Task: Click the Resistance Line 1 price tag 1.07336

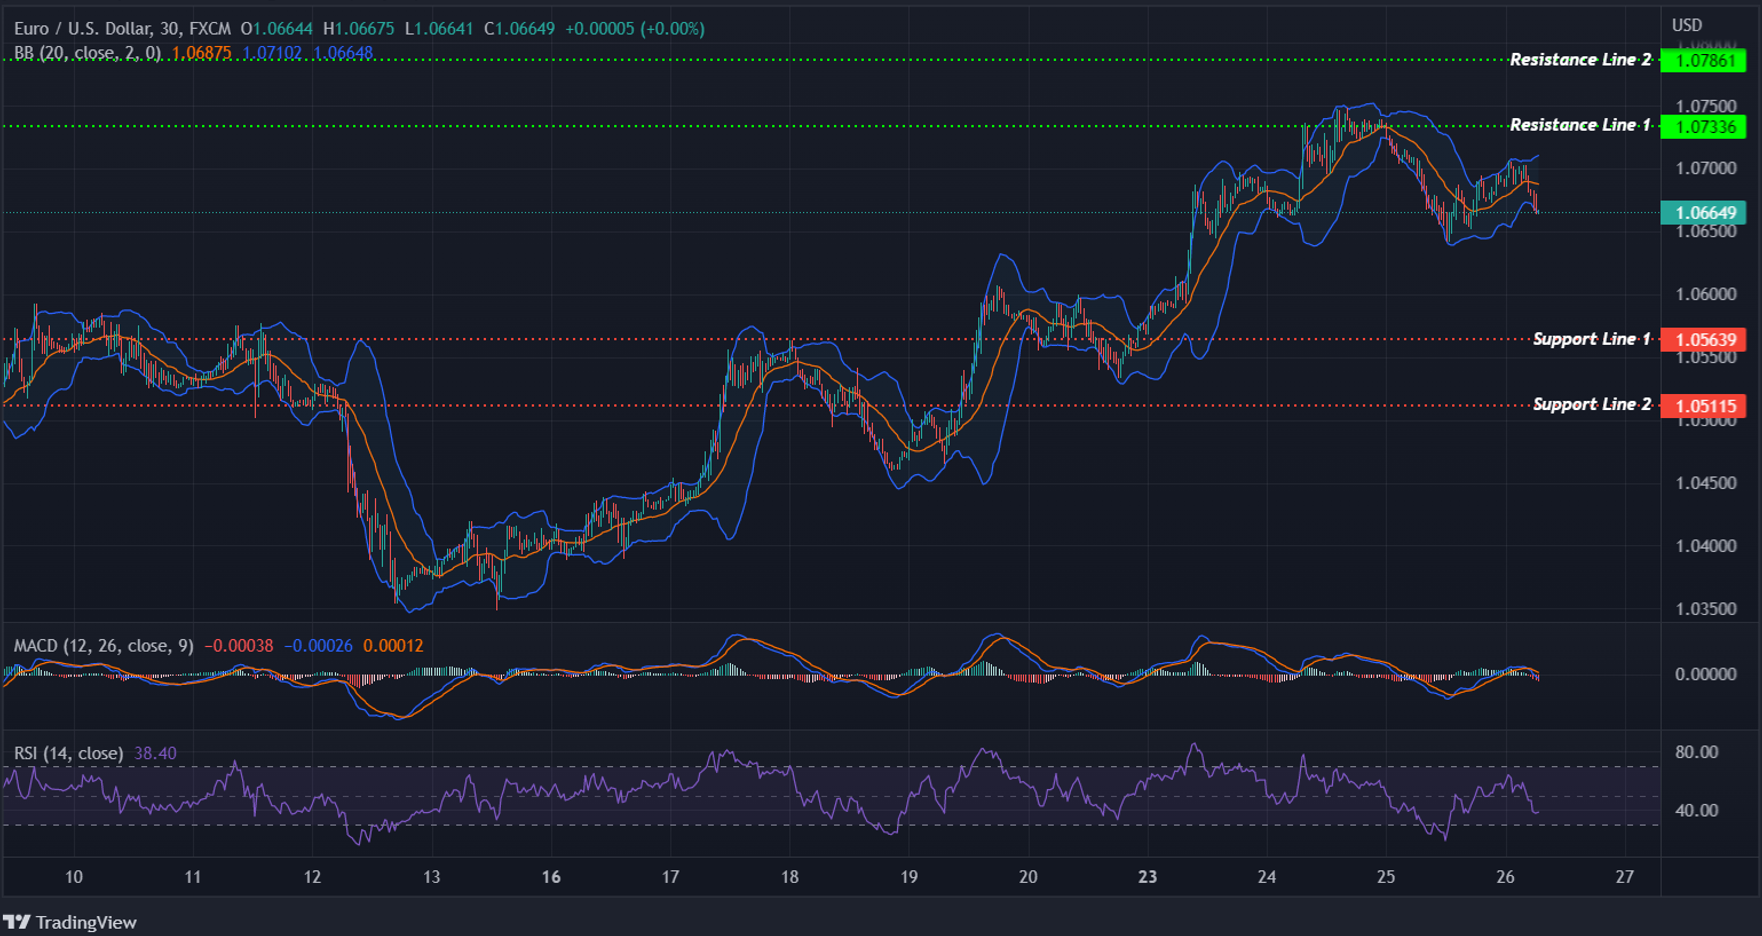Action: (1706, 125)
